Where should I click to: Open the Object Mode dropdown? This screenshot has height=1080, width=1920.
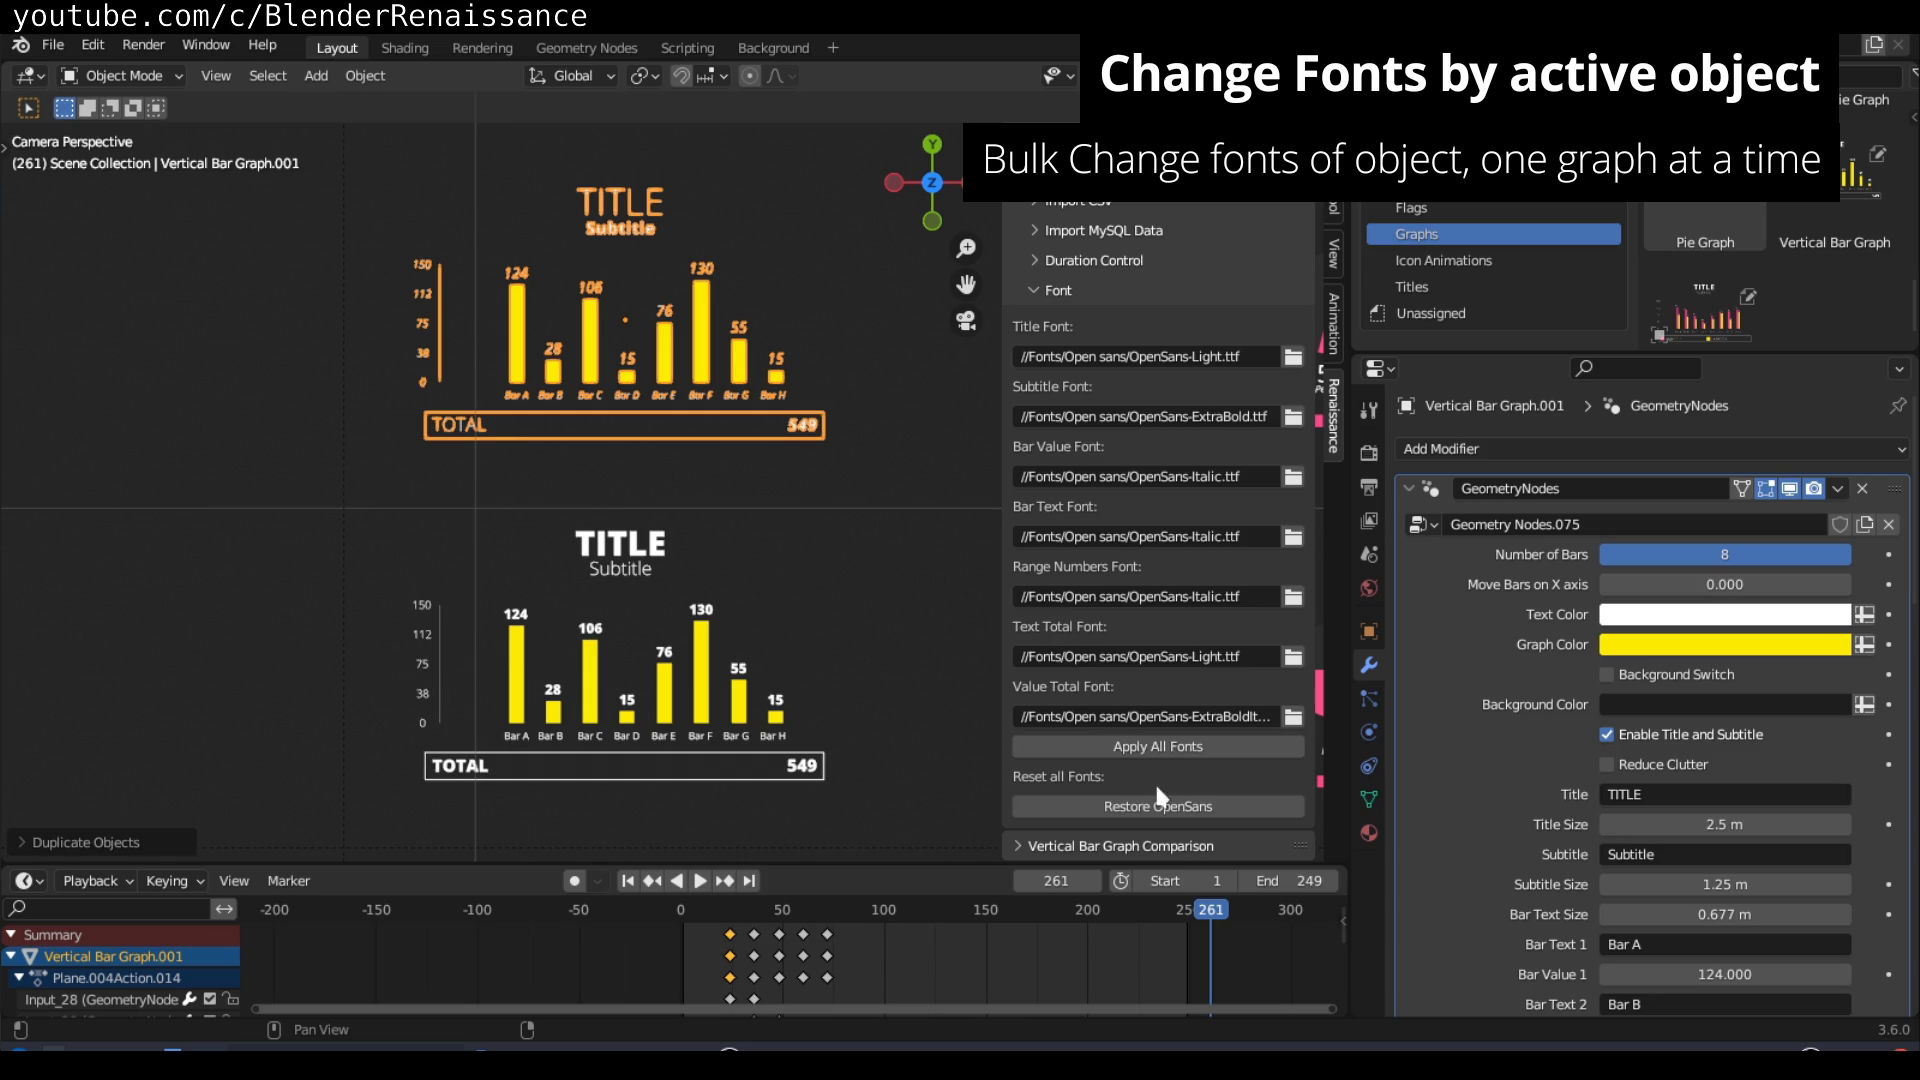[x=120, y=75]
